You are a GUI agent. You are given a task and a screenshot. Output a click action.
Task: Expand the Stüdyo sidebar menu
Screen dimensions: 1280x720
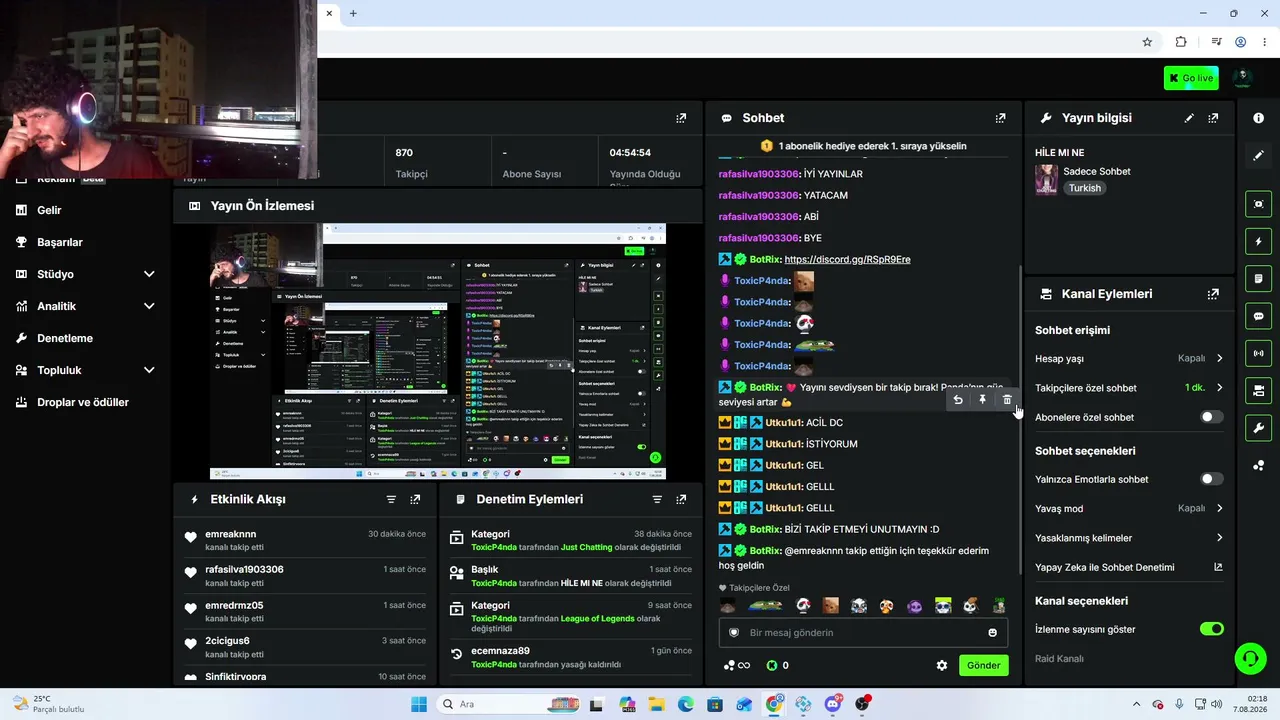click(86, 274)
